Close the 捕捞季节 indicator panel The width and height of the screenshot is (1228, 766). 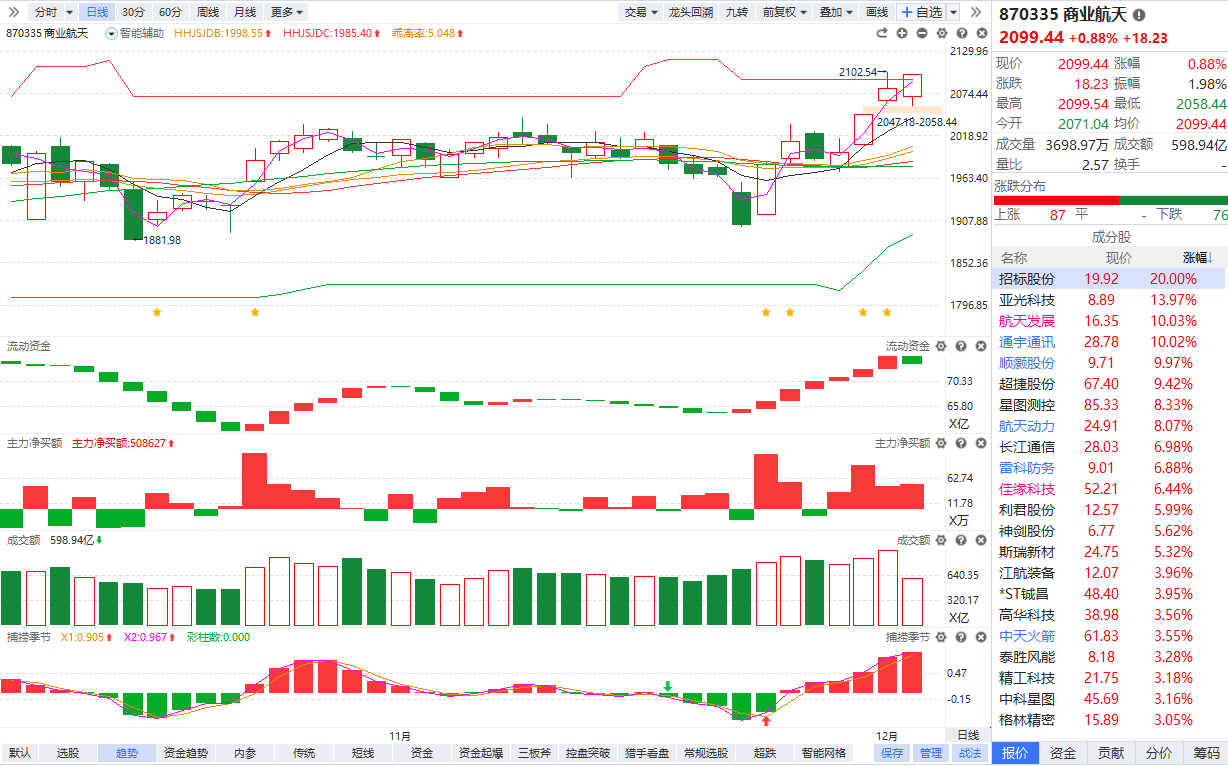pyautogui.click(x=979, y=637)
